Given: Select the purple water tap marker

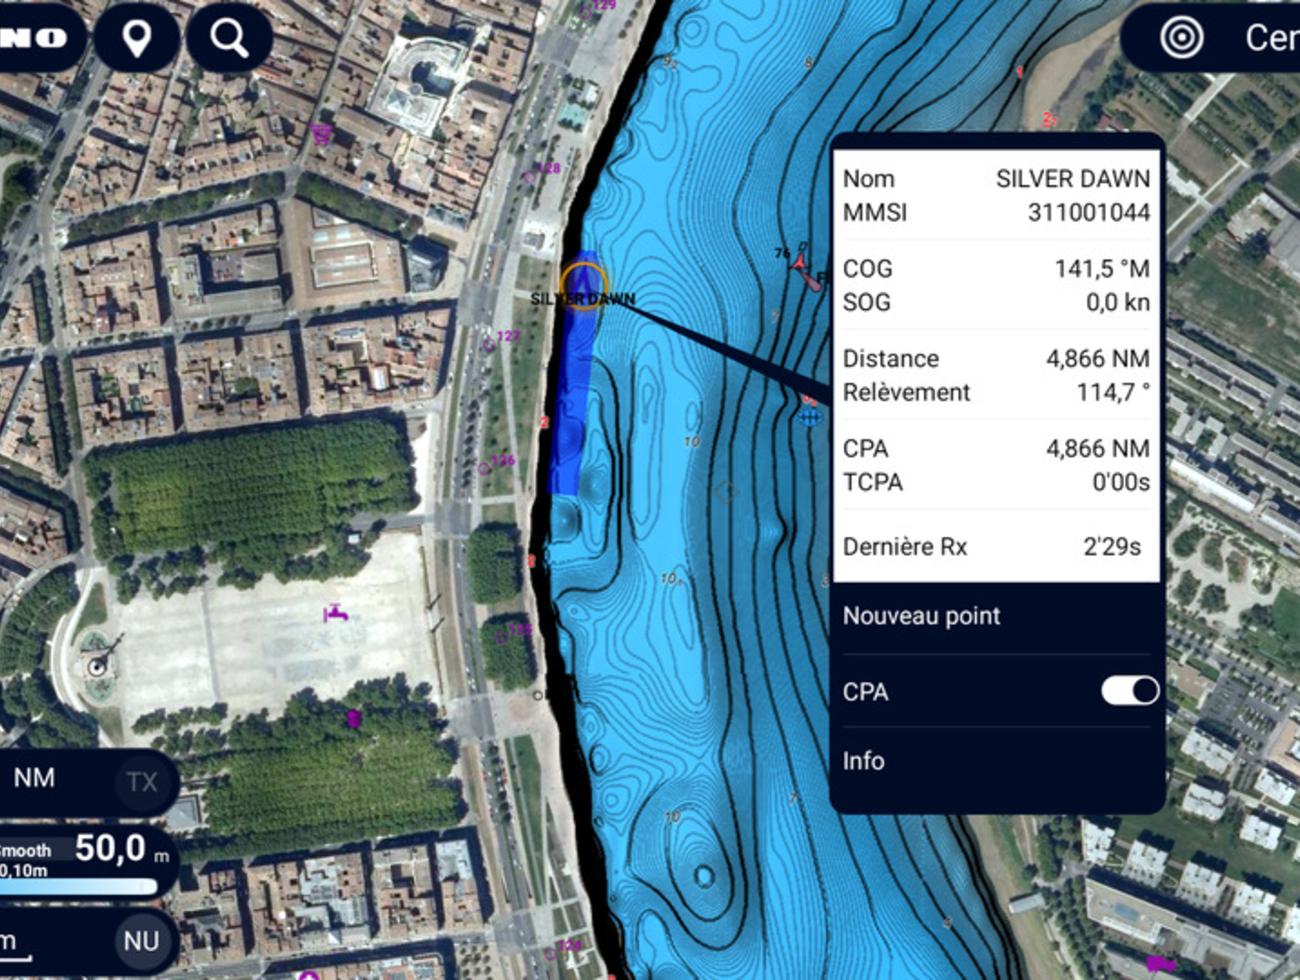Looking at the screenshot, I should [x=336, y=612].
